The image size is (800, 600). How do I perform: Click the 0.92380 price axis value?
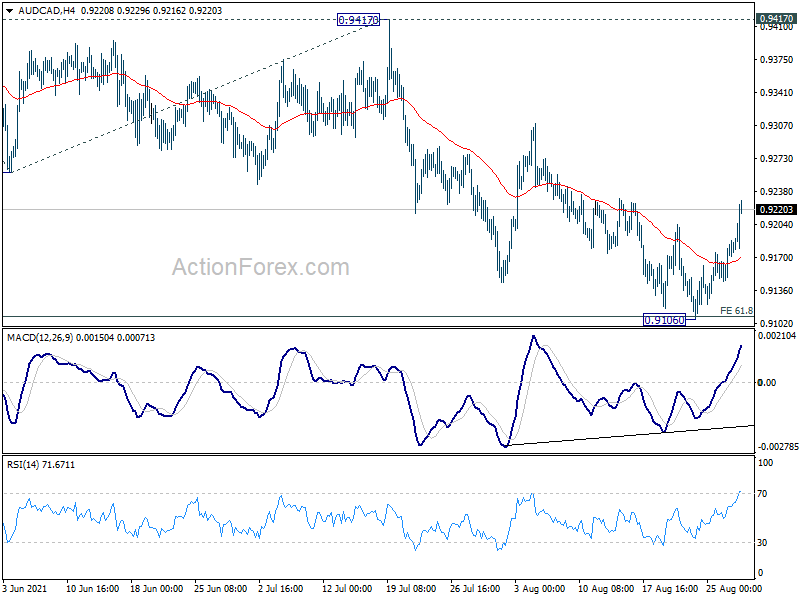777,192
